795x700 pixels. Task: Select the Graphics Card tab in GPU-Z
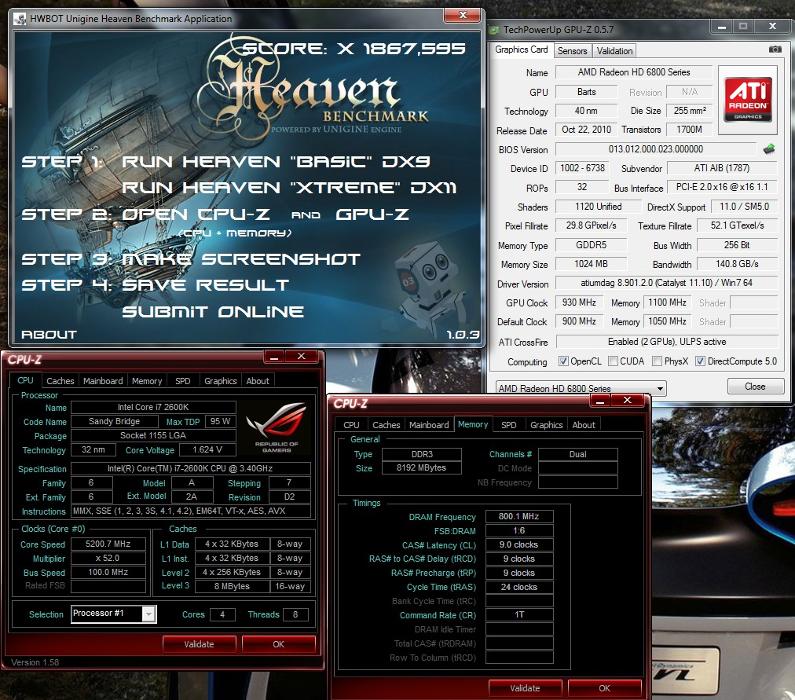click(521, 50)
